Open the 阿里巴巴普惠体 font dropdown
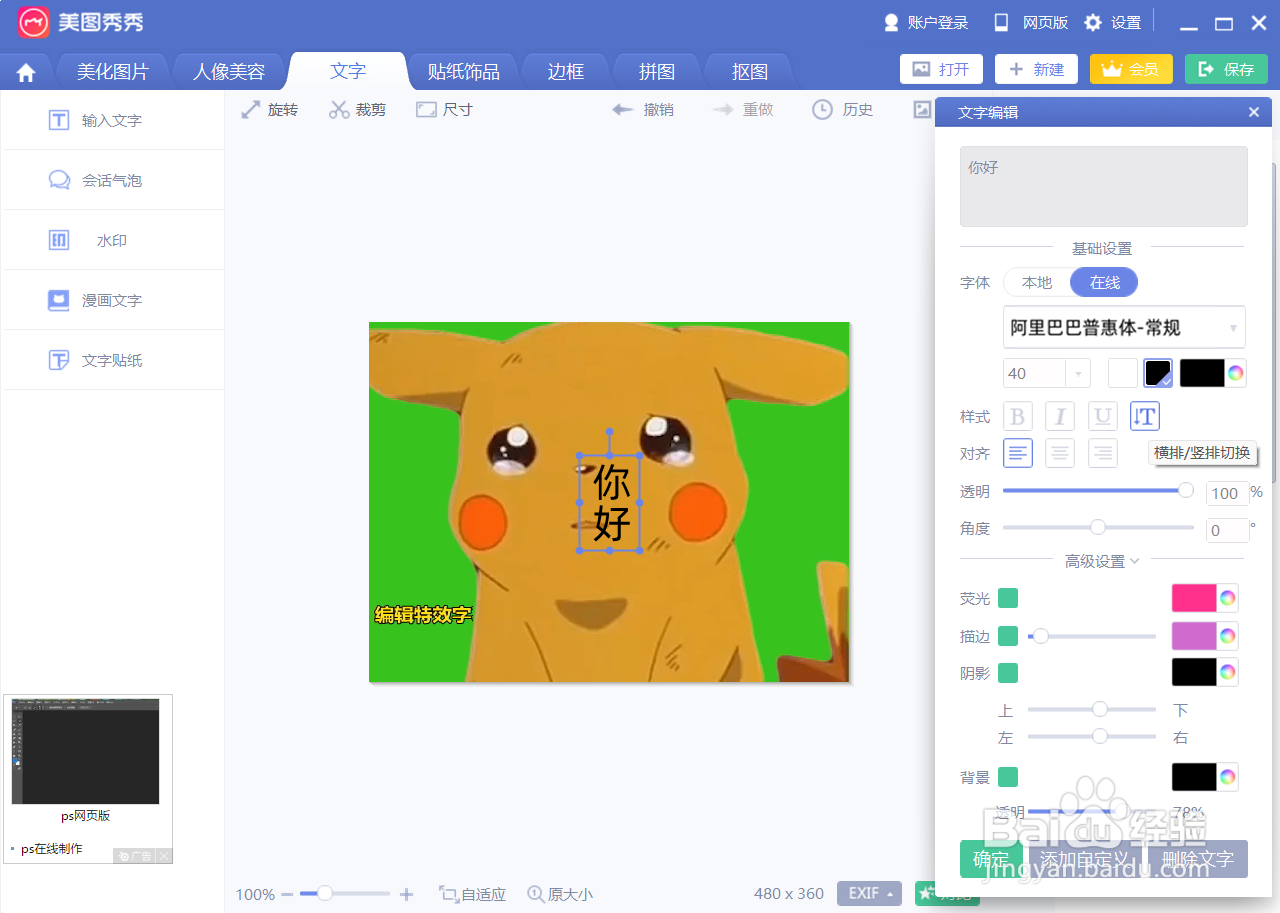 click(1124, 327)
